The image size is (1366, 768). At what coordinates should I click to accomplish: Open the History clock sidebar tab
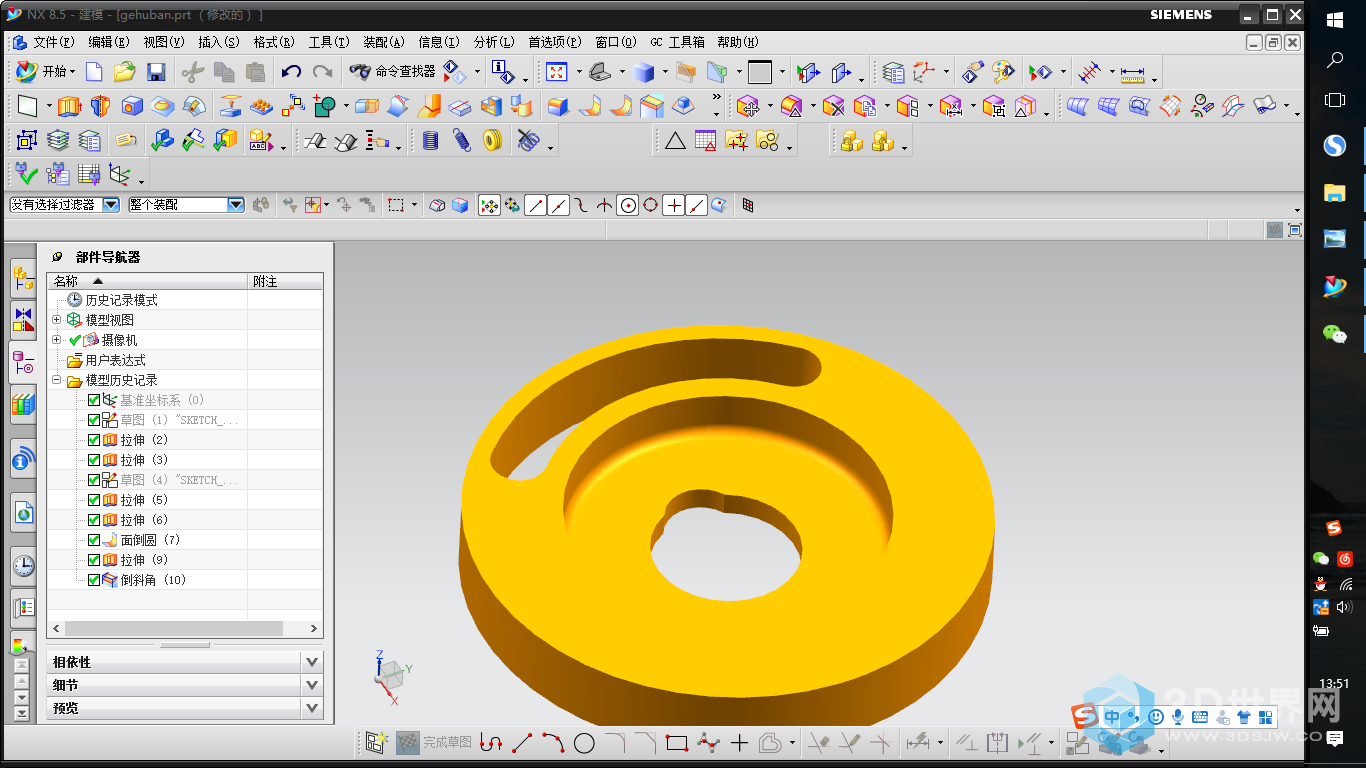[x=23, y=566]
